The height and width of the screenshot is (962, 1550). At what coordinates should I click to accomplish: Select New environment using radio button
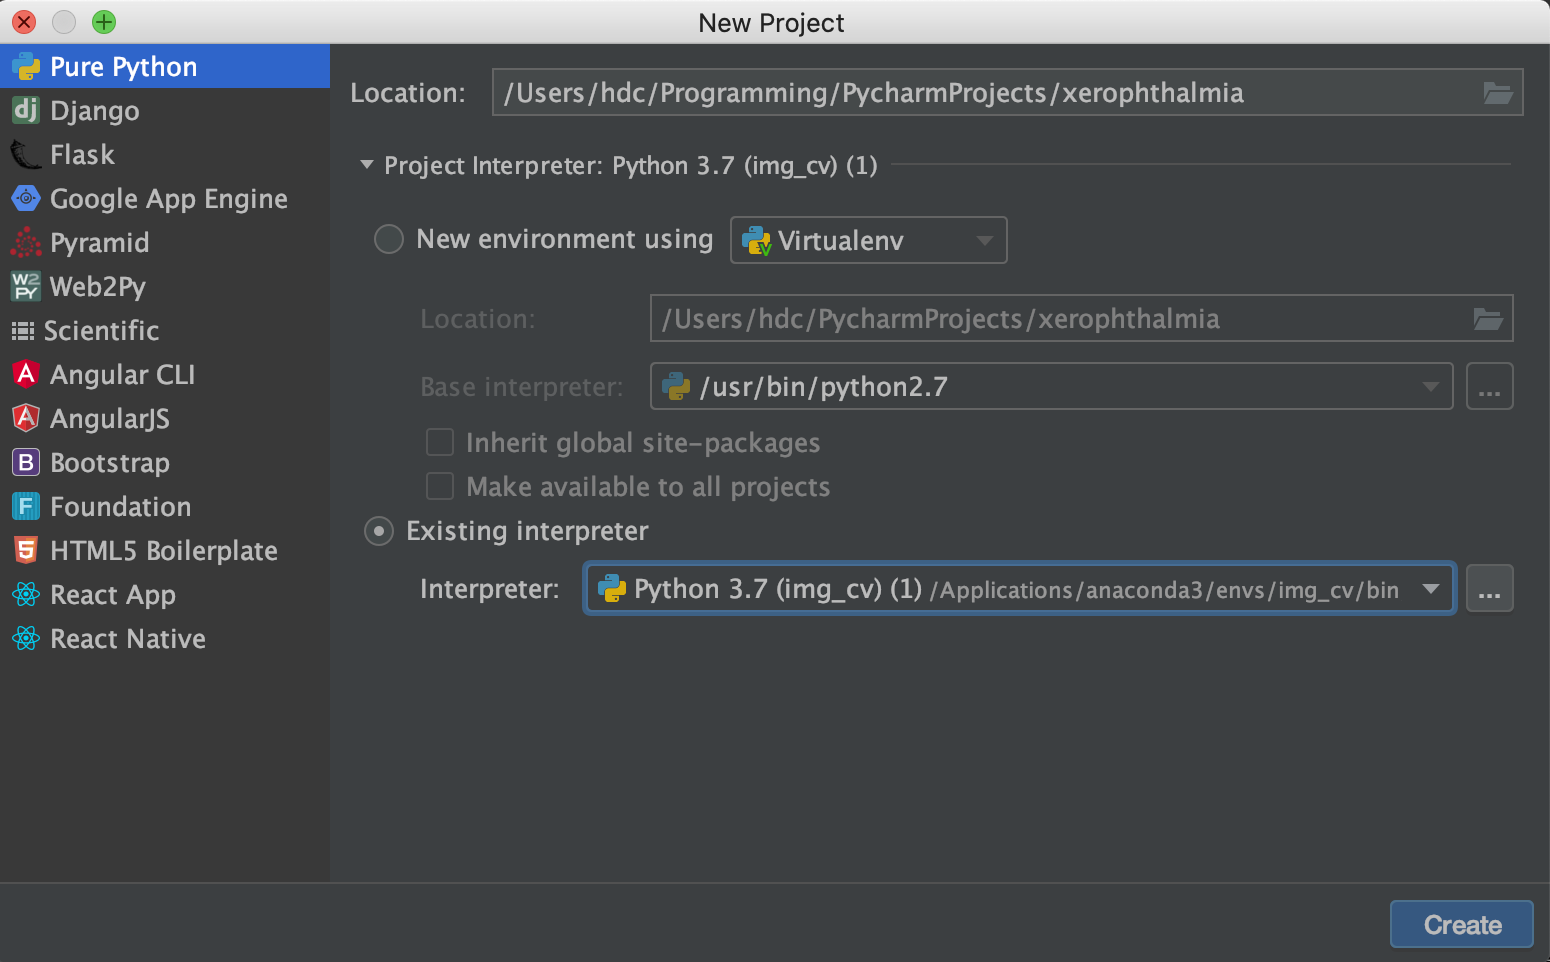[x=389, y=239]
